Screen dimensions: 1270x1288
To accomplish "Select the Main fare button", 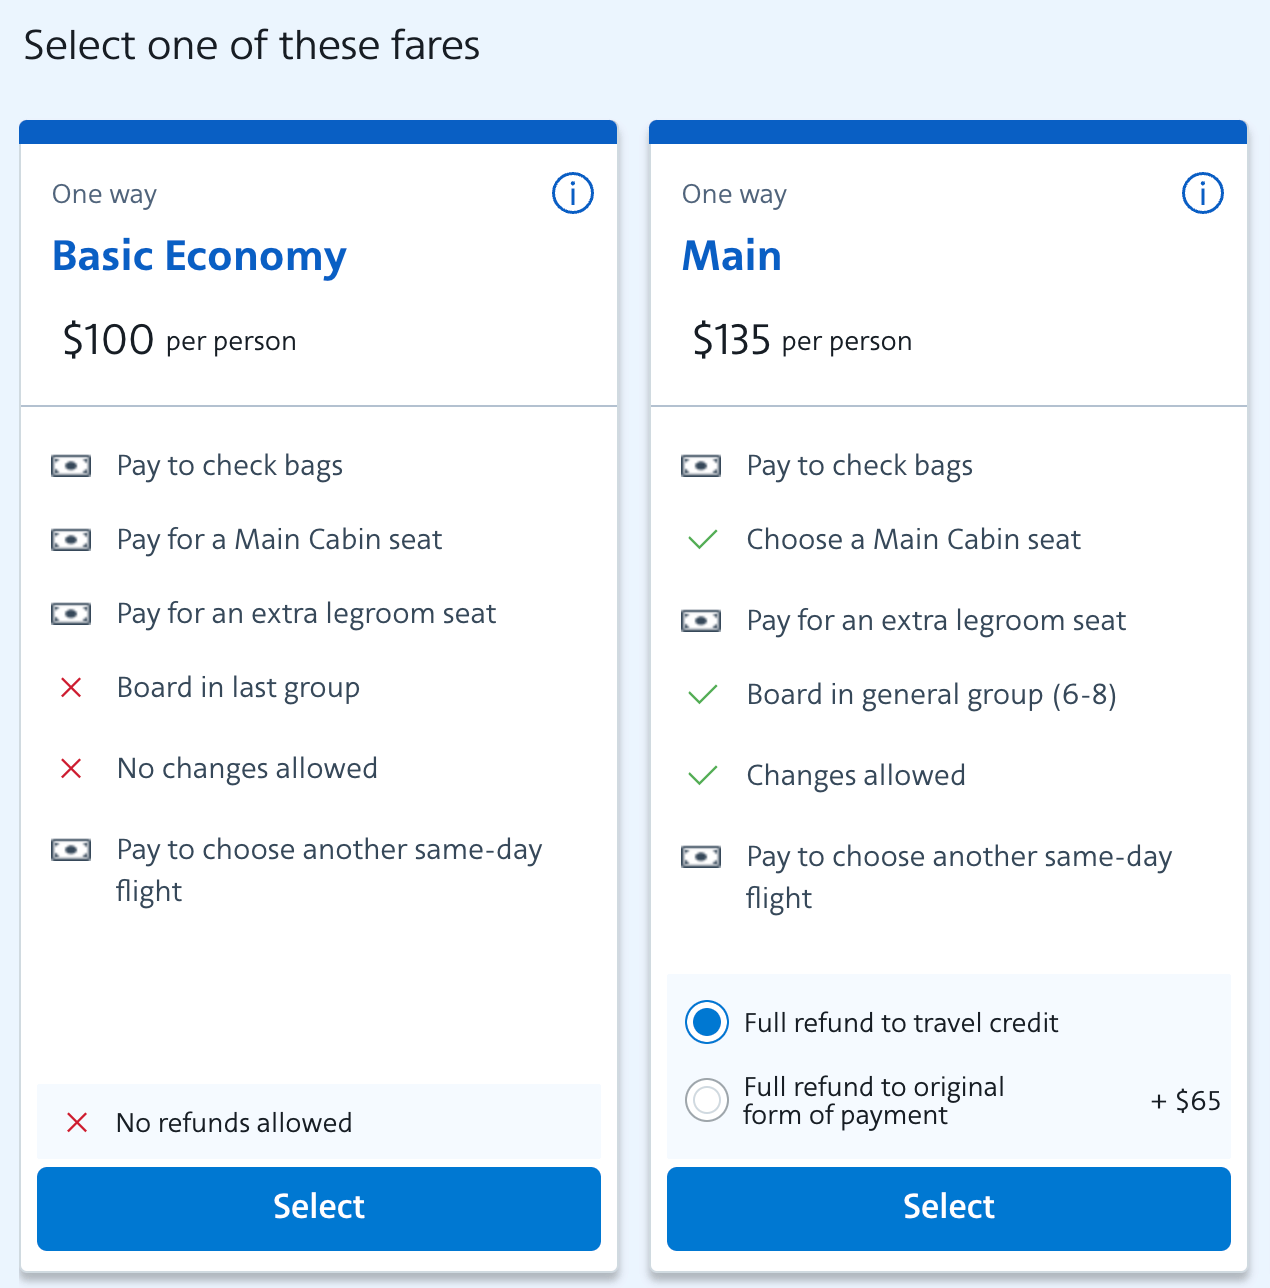I will pyautogui.click(x=949, y=1208).
